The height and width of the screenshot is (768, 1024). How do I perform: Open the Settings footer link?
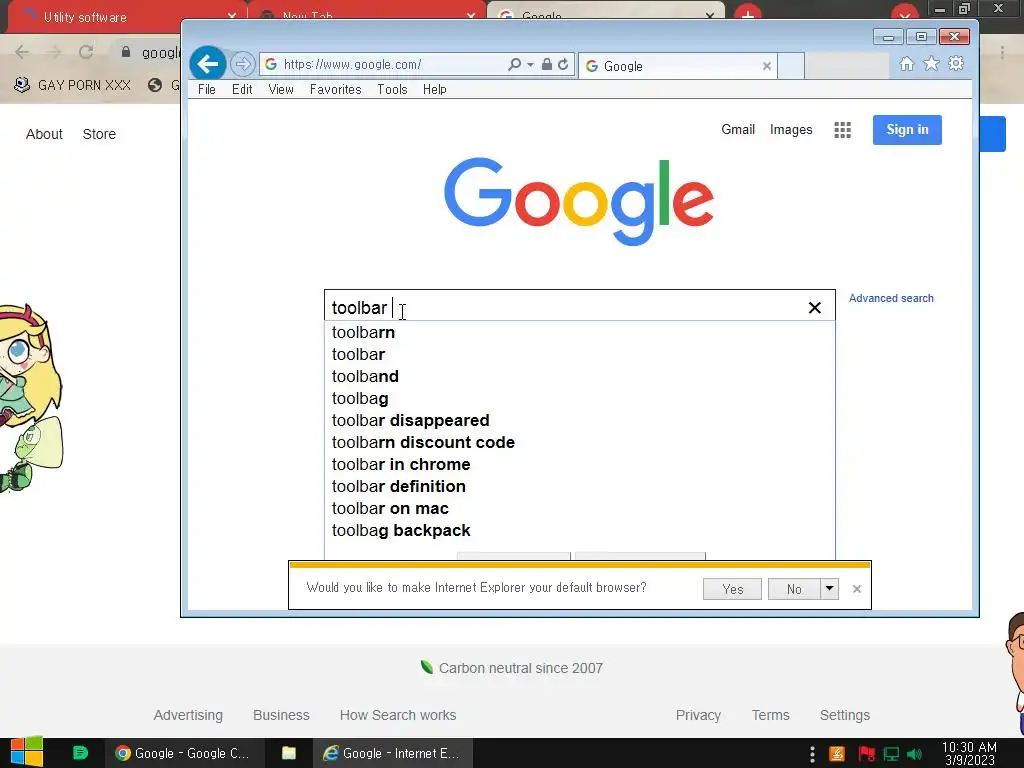click(844, 715)
